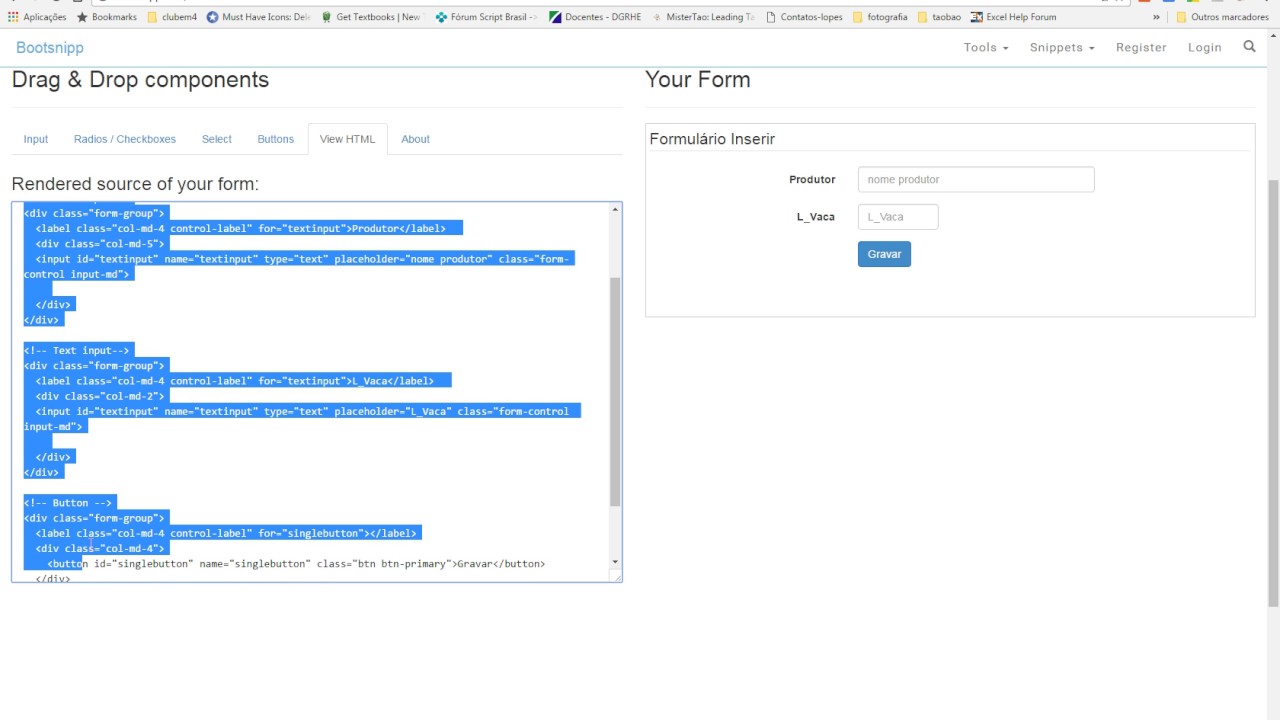Switch to the Buttons tab
The height and width of the screenshot is (720, 1280).
click(x=276, y=139)
